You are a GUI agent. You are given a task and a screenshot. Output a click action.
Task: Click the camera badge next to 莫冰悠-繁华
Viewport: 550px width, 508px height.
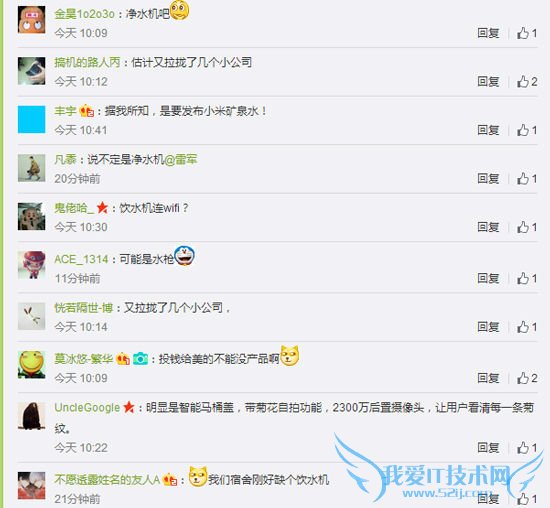pos(140,359)
